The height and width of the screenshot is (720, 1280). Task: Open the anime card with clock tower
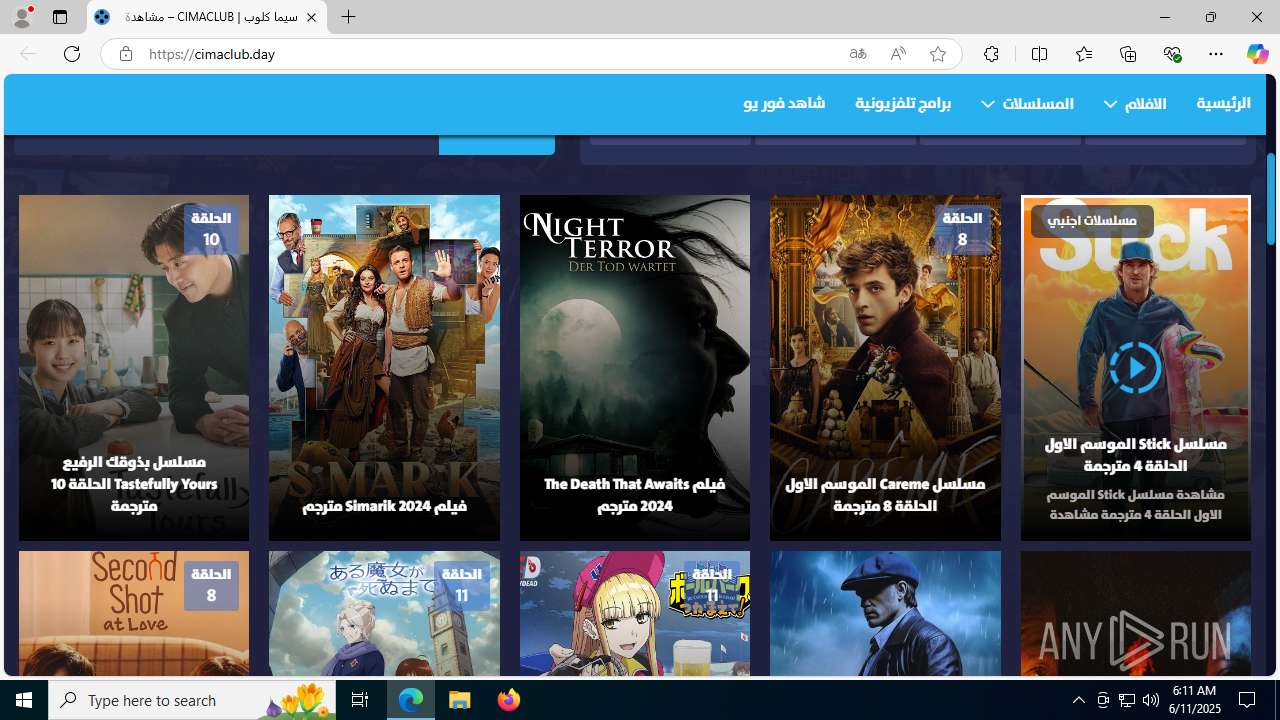point(384,614)
